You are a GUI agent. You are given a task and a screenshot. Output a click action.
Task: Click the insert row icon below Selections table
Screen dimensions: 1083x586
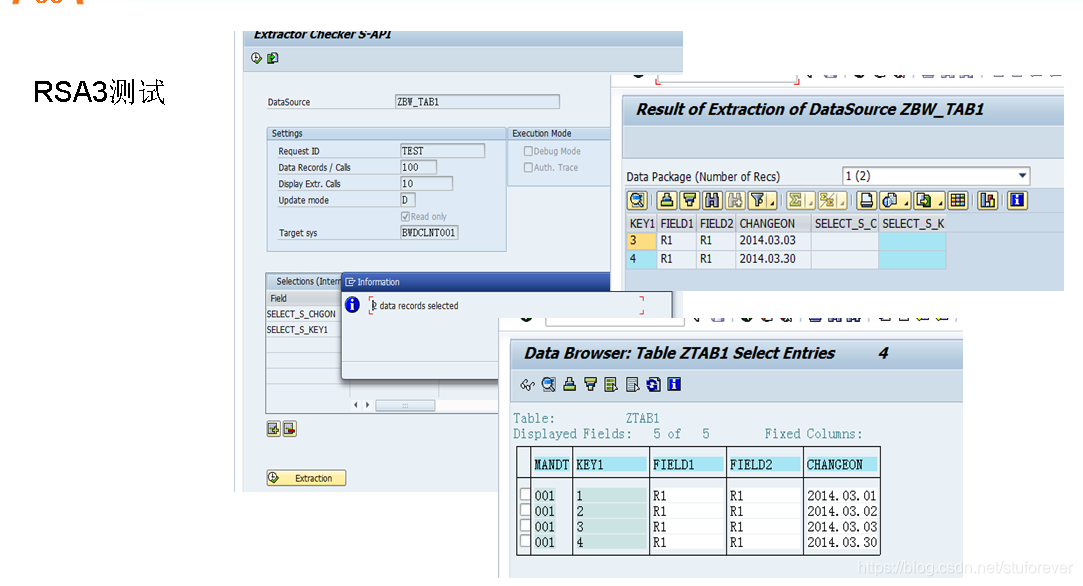click(274, 429)
